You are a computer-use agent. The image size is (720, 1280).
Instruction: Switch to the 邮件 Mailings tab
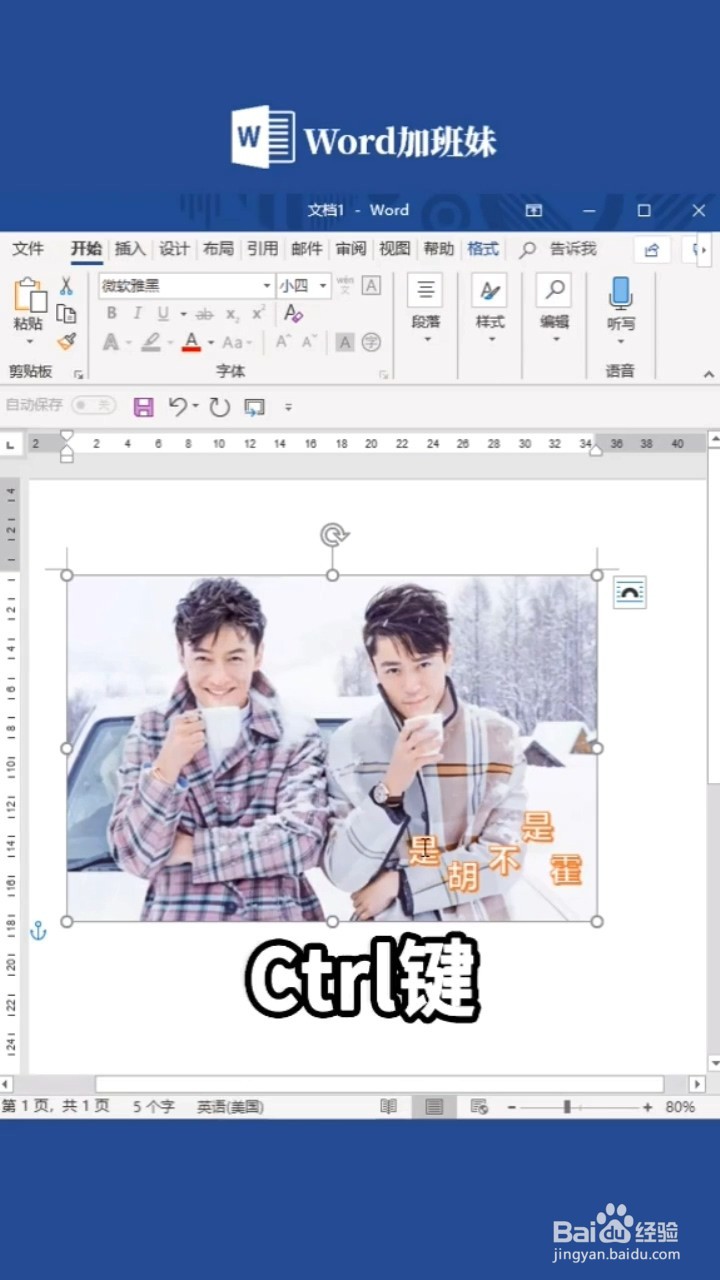pos(306,249)
